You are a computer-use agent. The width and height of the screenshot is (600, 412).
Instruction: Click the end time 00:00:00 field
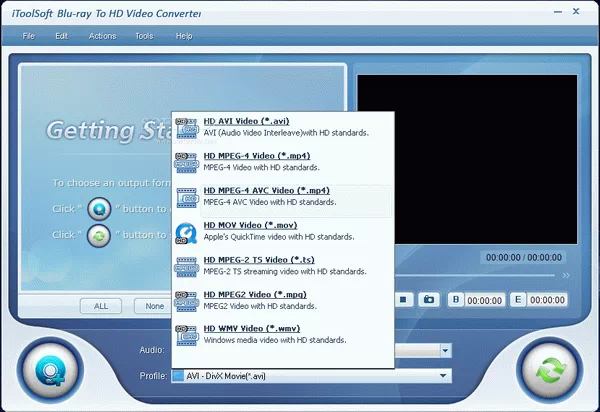tap(547, 300)
